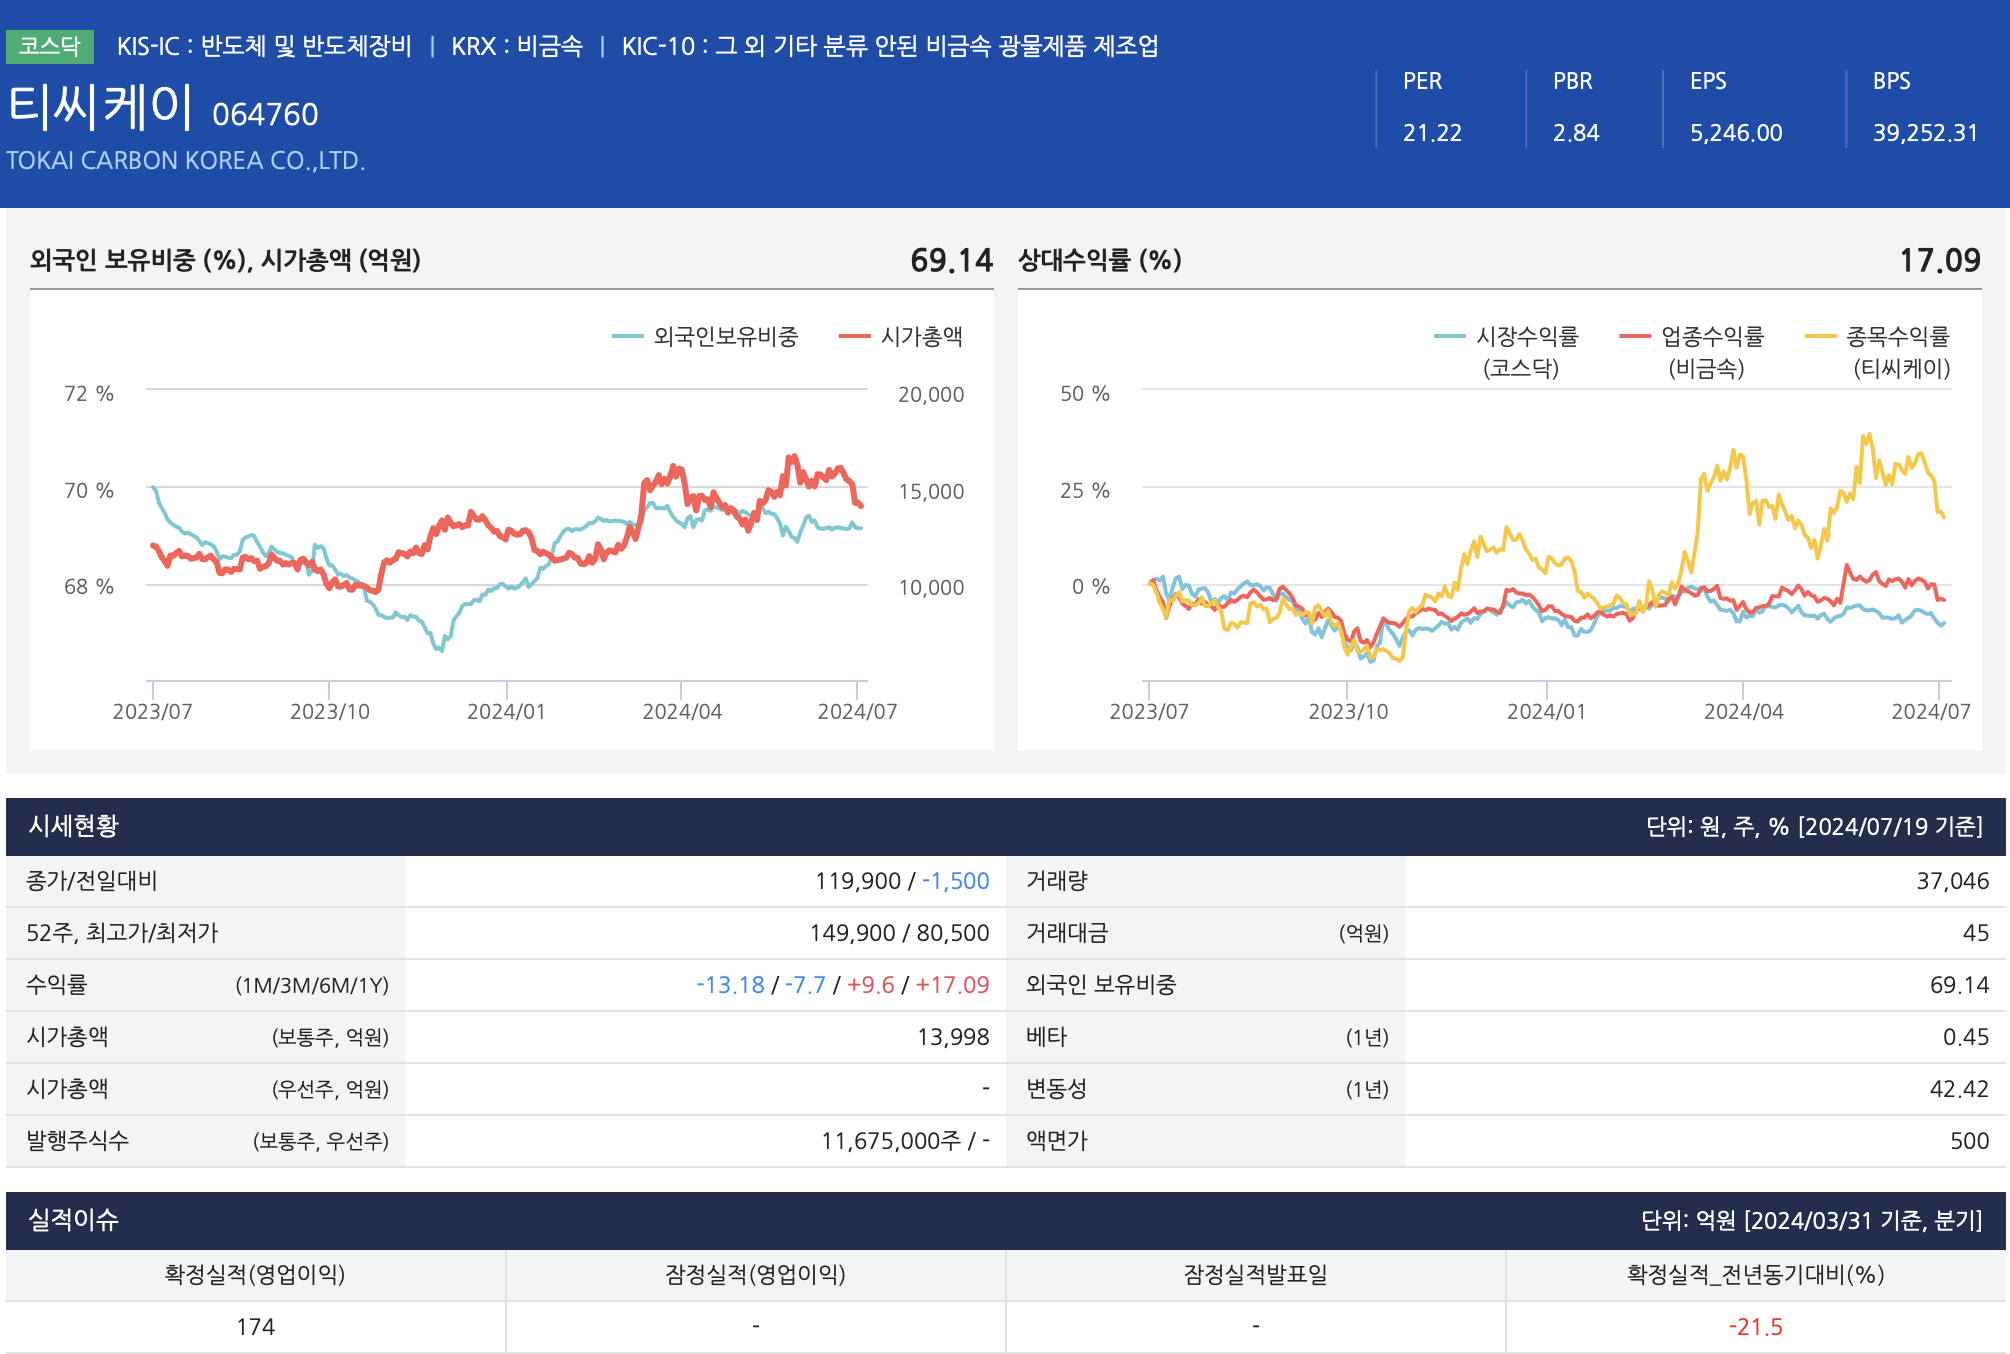2010x1354 pixels.
Task: Click the 실적이슈 section header
Action: (74, 1220)
